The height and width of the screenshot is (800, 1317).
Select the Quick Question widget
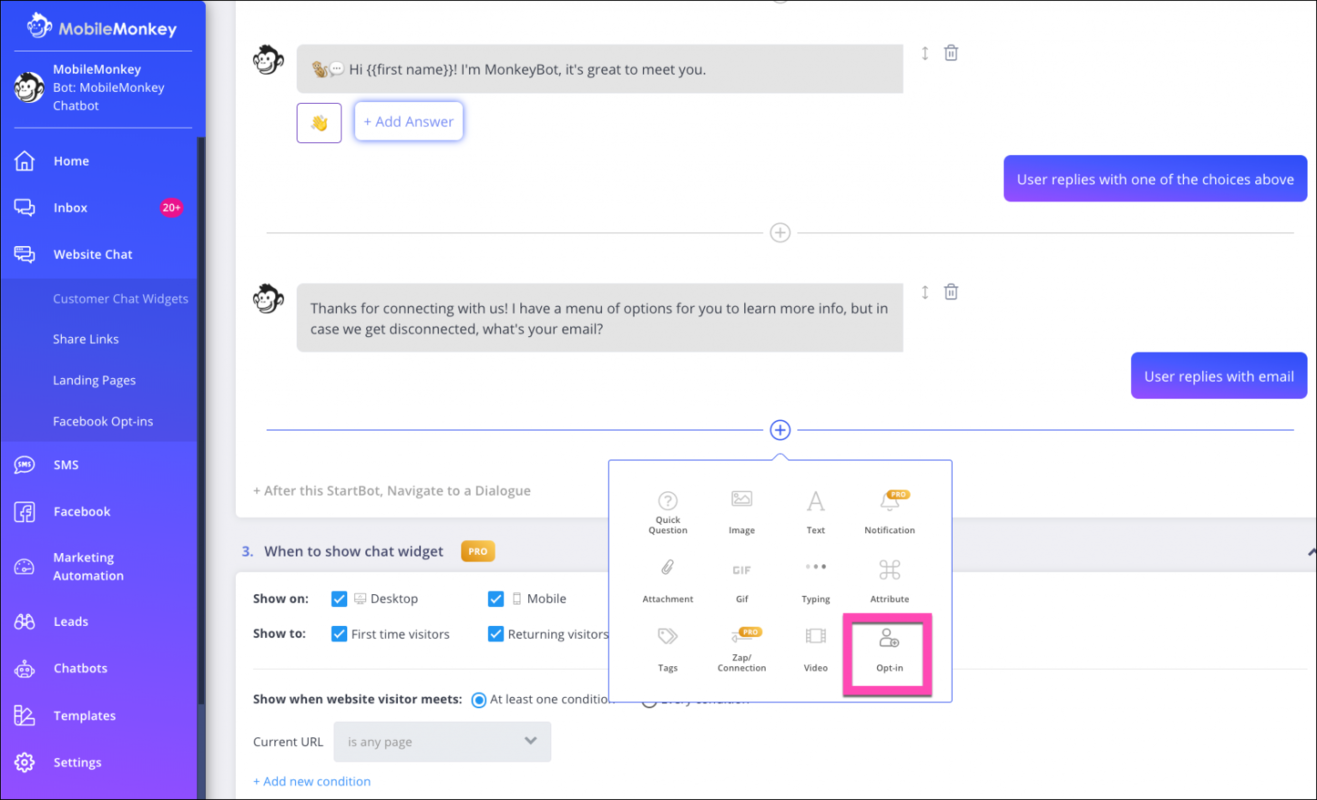(668, 512)
